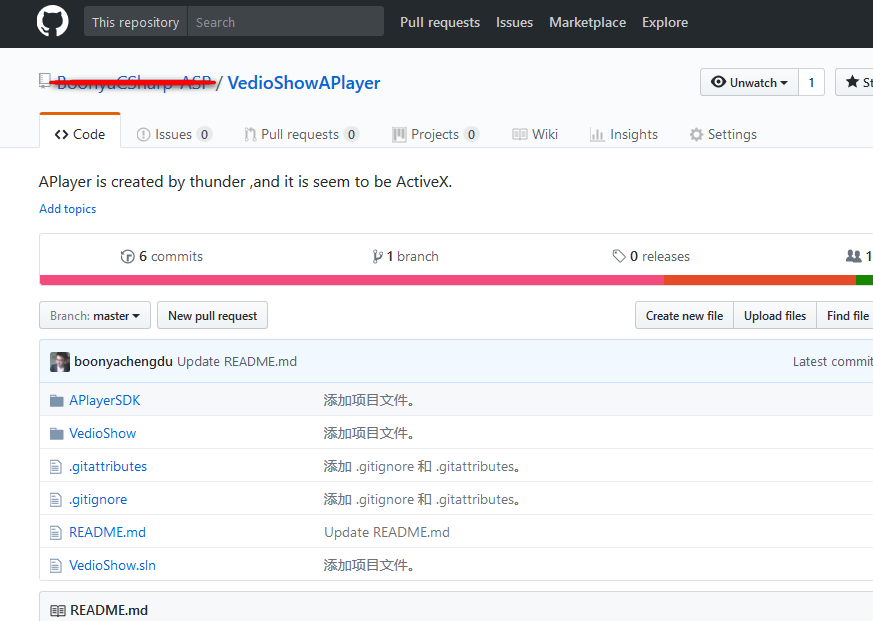Click the contributors people icon
The width and height of the screenshot is (873, 621).
pos(854,256)
